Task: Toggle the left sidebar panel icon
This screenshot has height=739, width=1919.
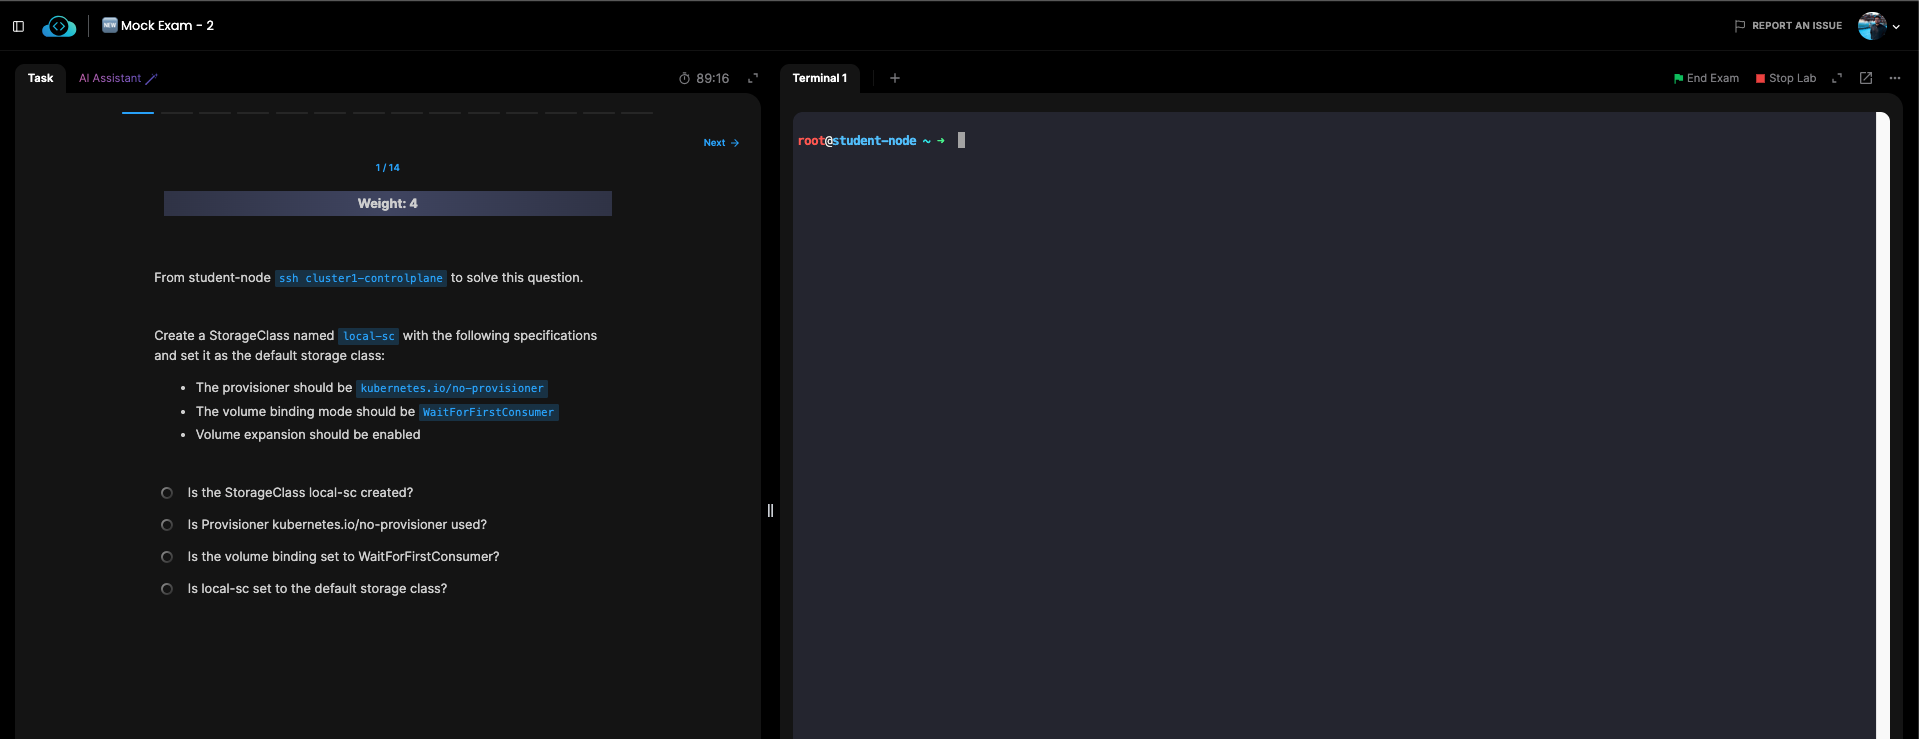Action: click(x=18, y=26)
